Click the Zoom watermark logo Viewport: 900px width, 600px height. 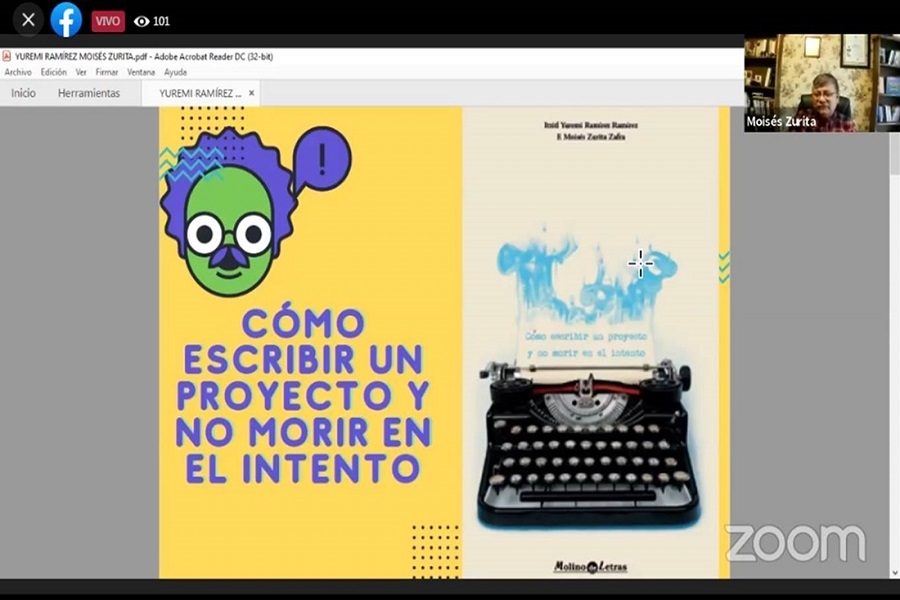(x=795, y=543)
